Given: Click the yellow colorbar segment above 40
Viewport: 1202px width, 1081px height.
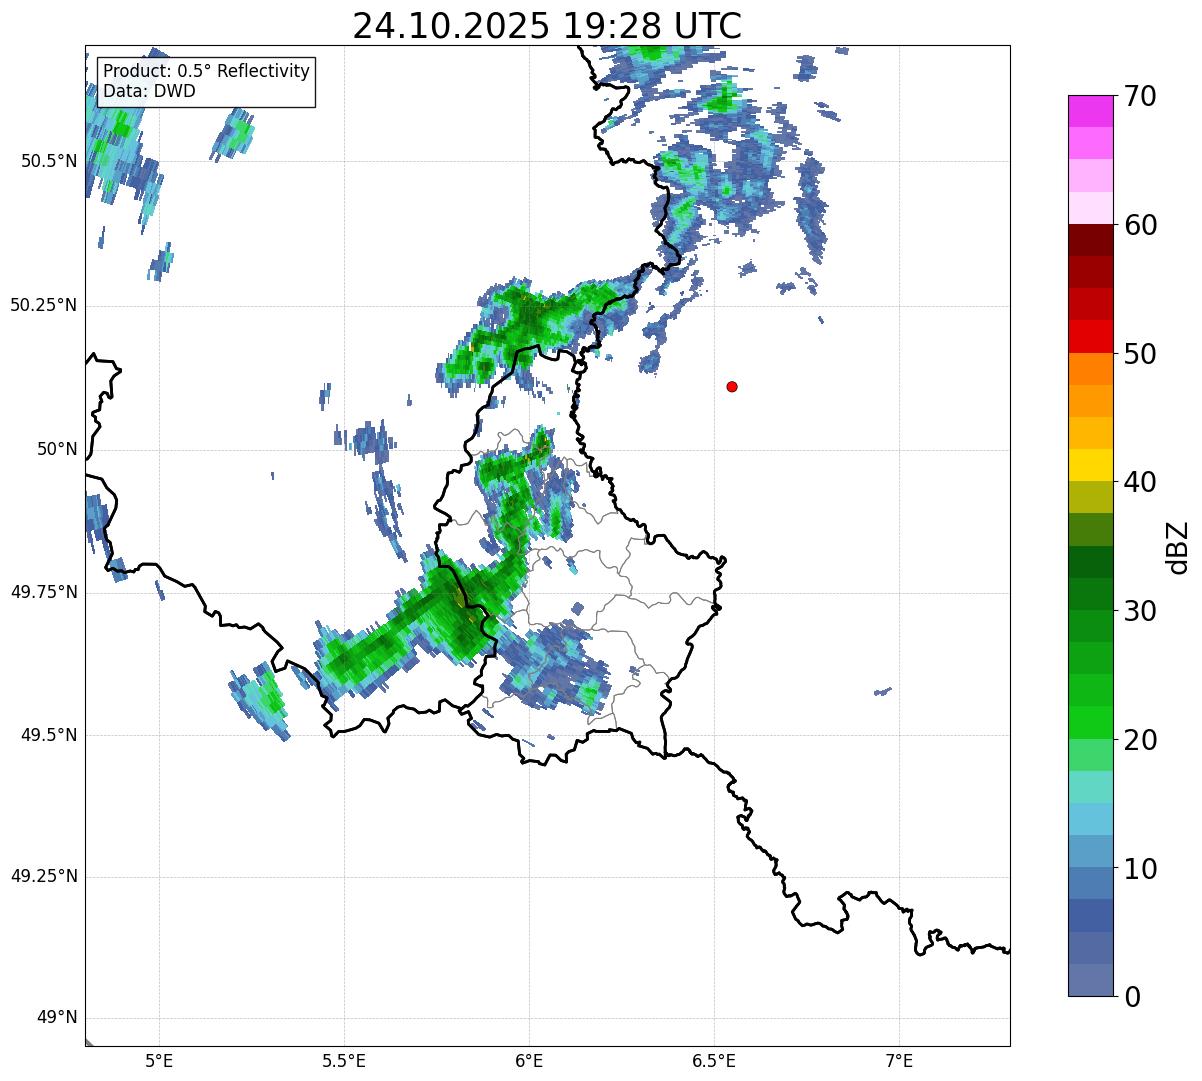Looking at the screenshot, I should pyautogui.click(x=1089, y=465).
